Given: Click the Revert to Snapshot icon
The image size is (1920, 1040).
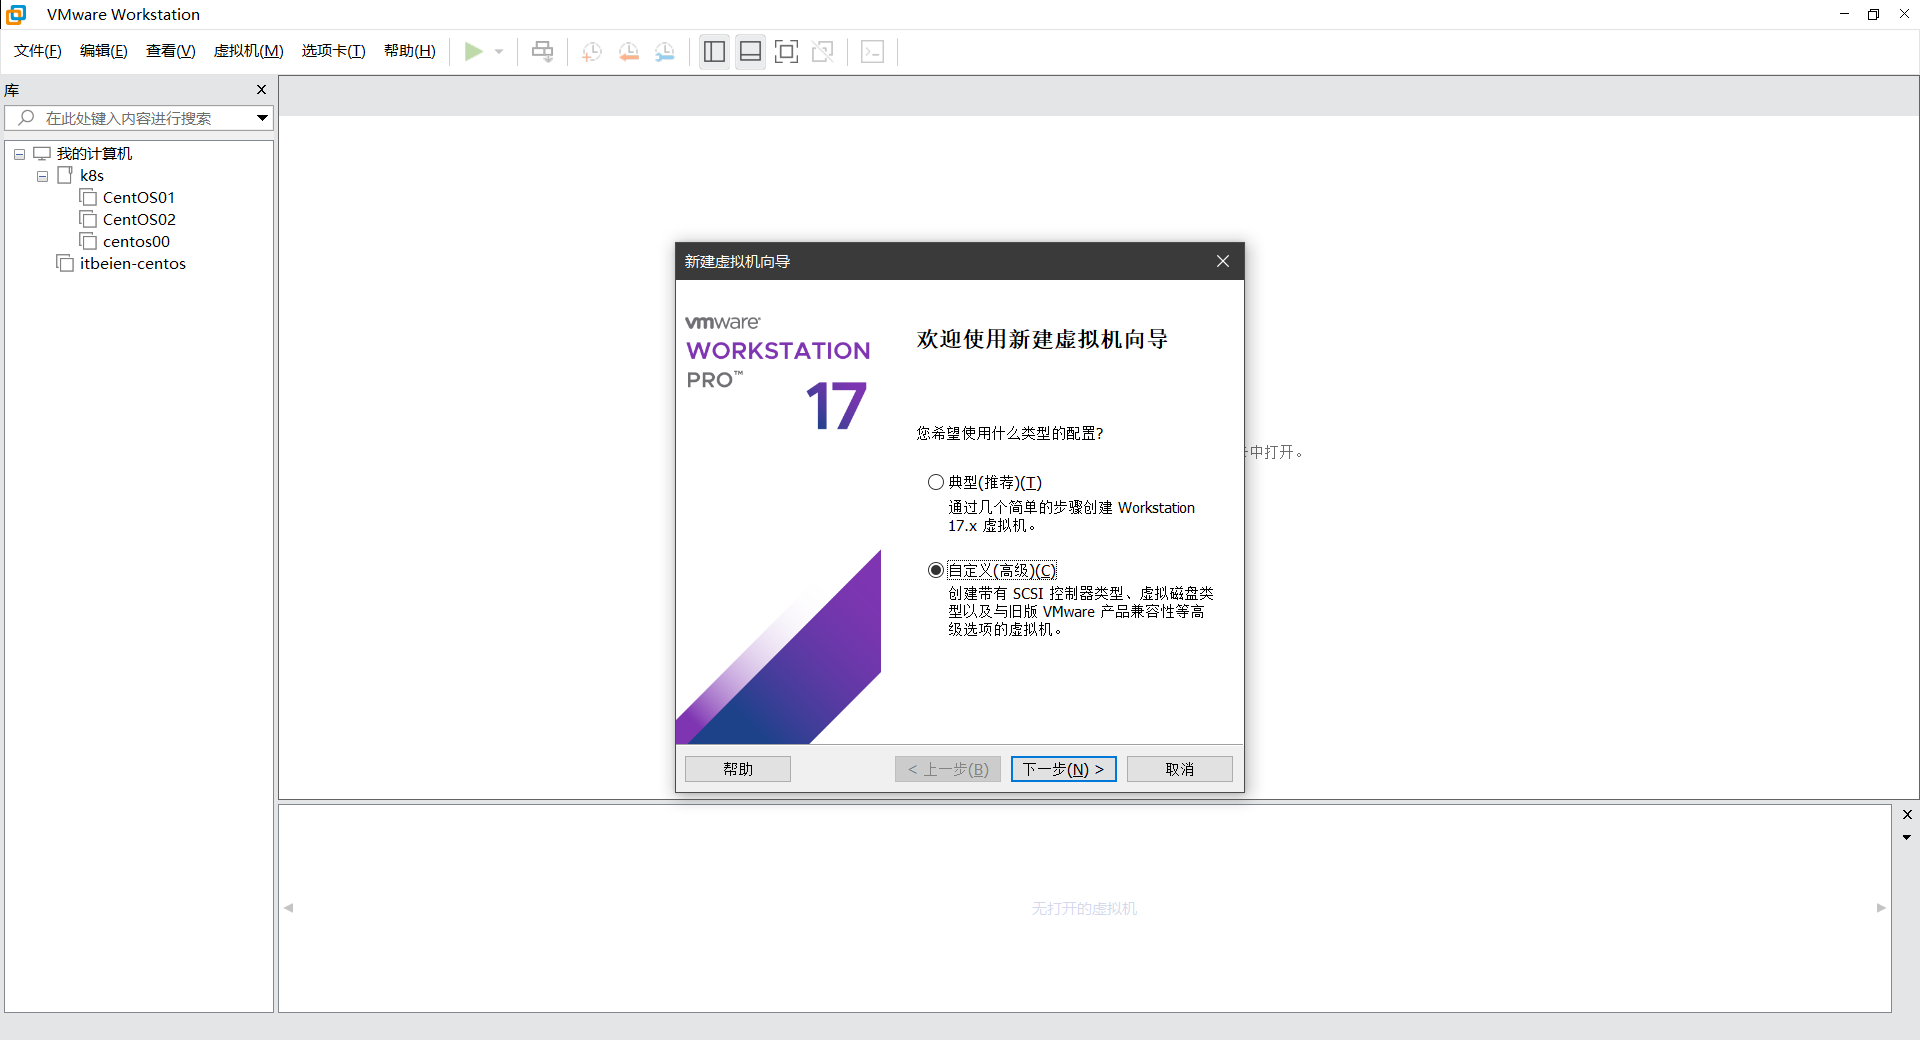Looking at the screenshot, I should coord(628,52).
